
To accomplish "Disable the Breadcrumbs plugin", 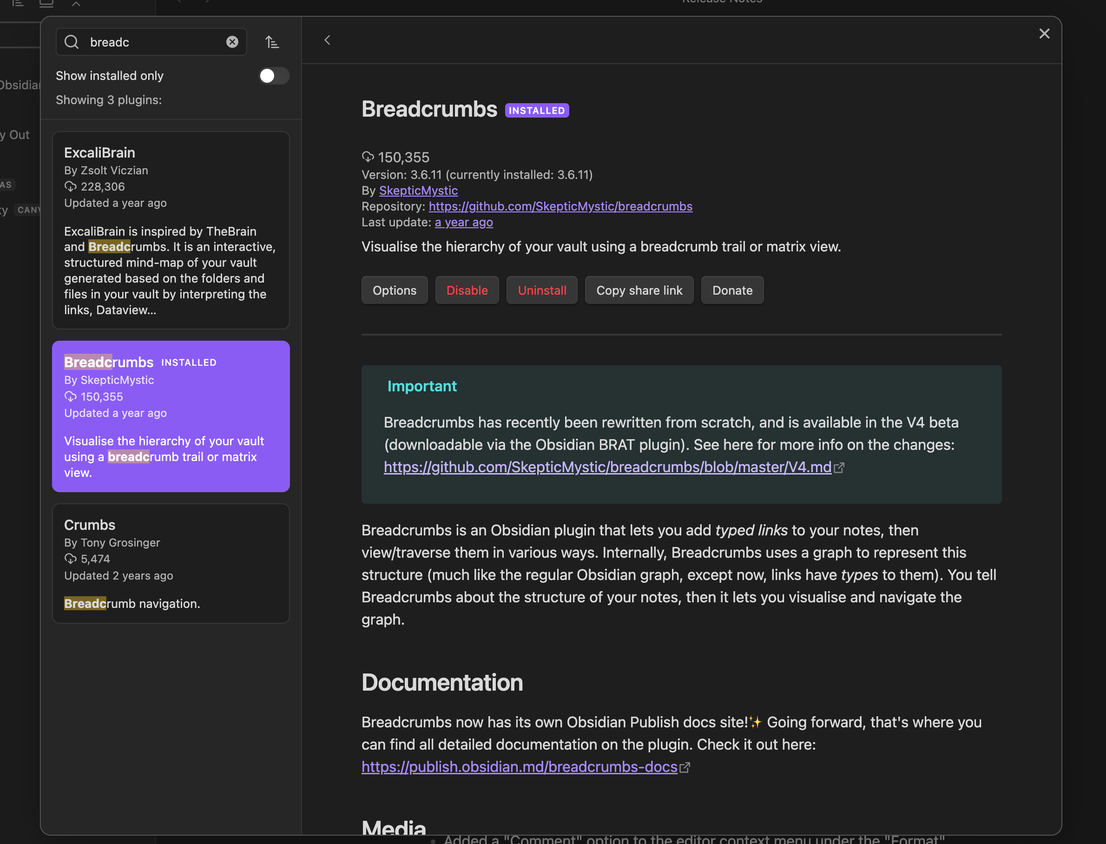I will click(x=467, y=290).
